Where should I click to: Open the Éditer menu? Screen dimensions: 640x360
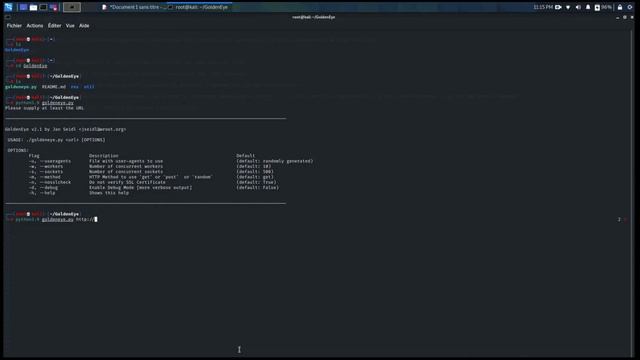pyautogui.click(x=54, y=25)
